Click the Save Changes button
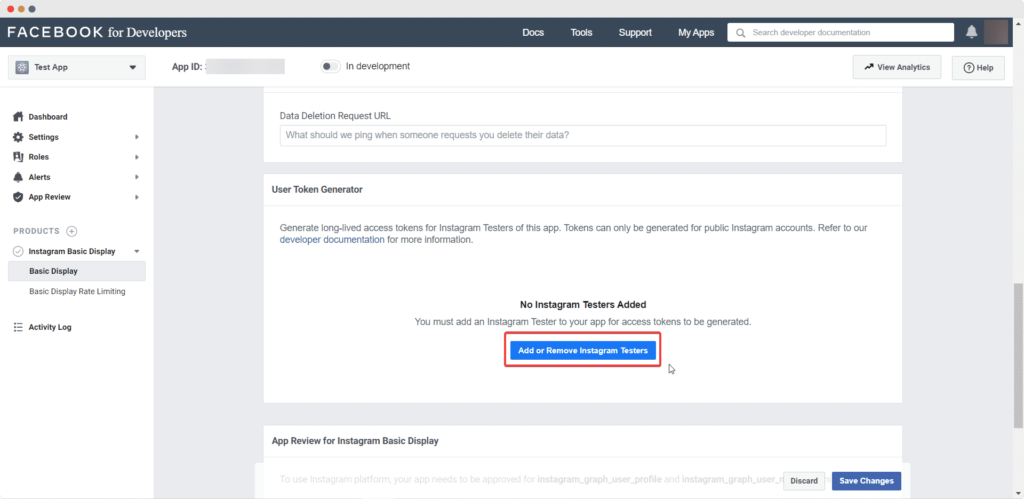The width and height of the screenshot is (1024, 499). tap(867, 481)
